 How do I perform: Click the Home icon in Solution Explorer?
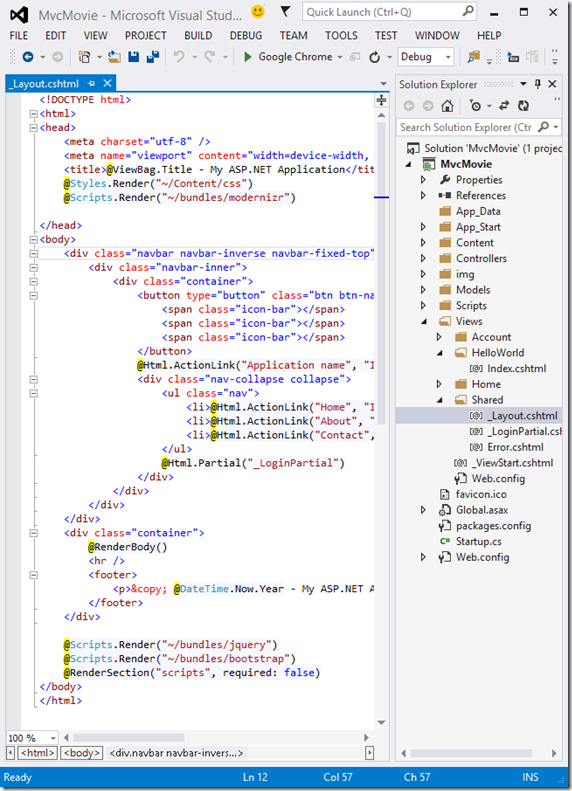click(447, 106)
